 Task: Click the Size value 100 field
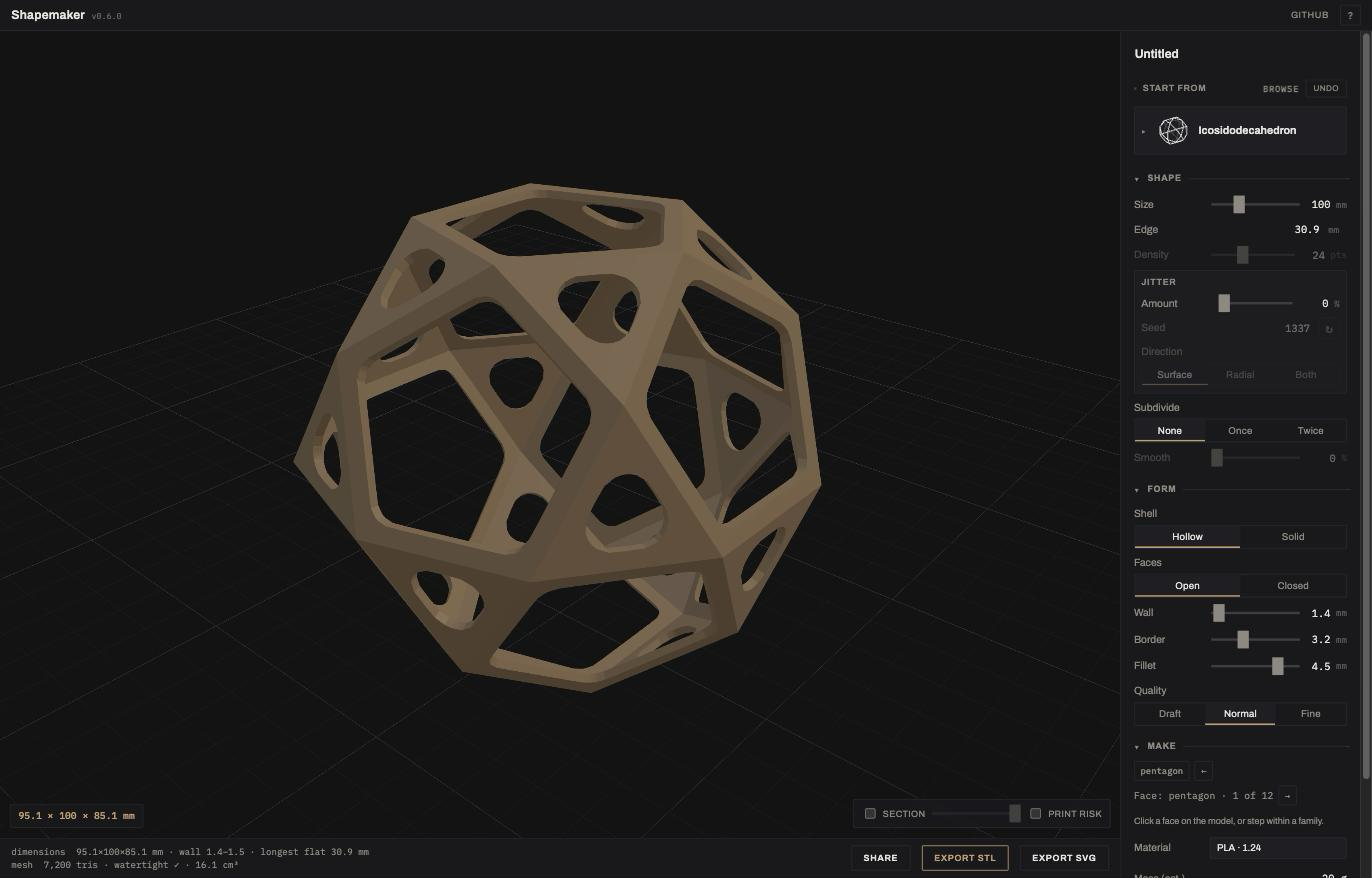click(1320, 204)
